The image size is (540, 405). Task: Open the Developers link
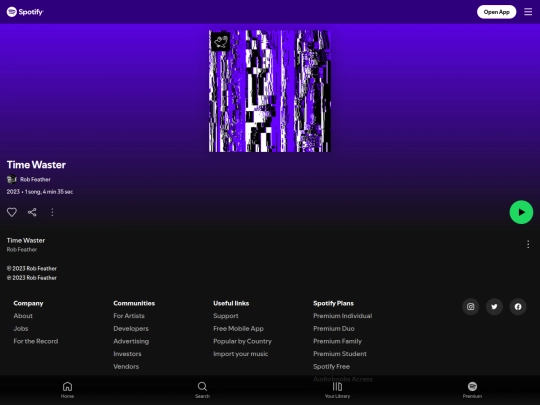[131, 329]
